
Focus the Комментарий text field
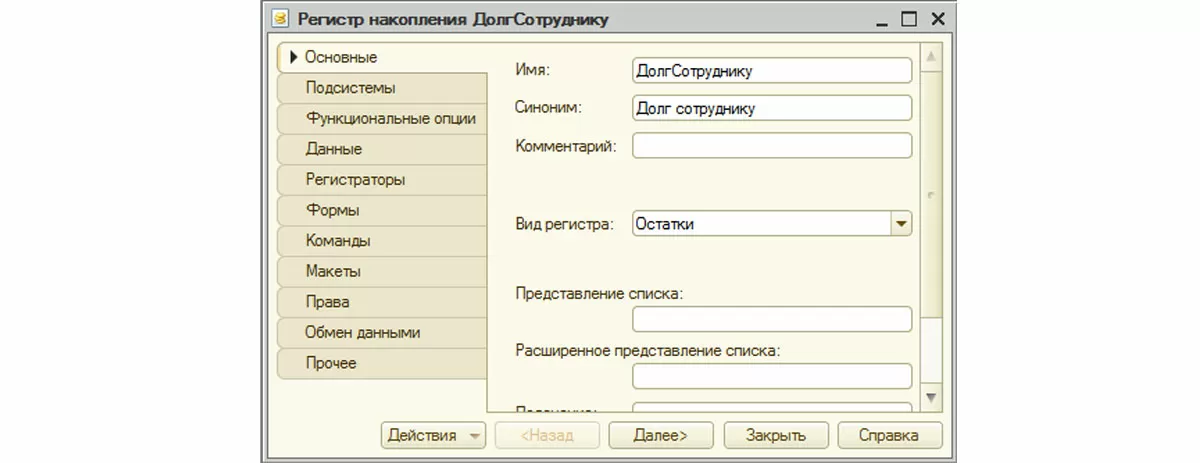point(772,146)
